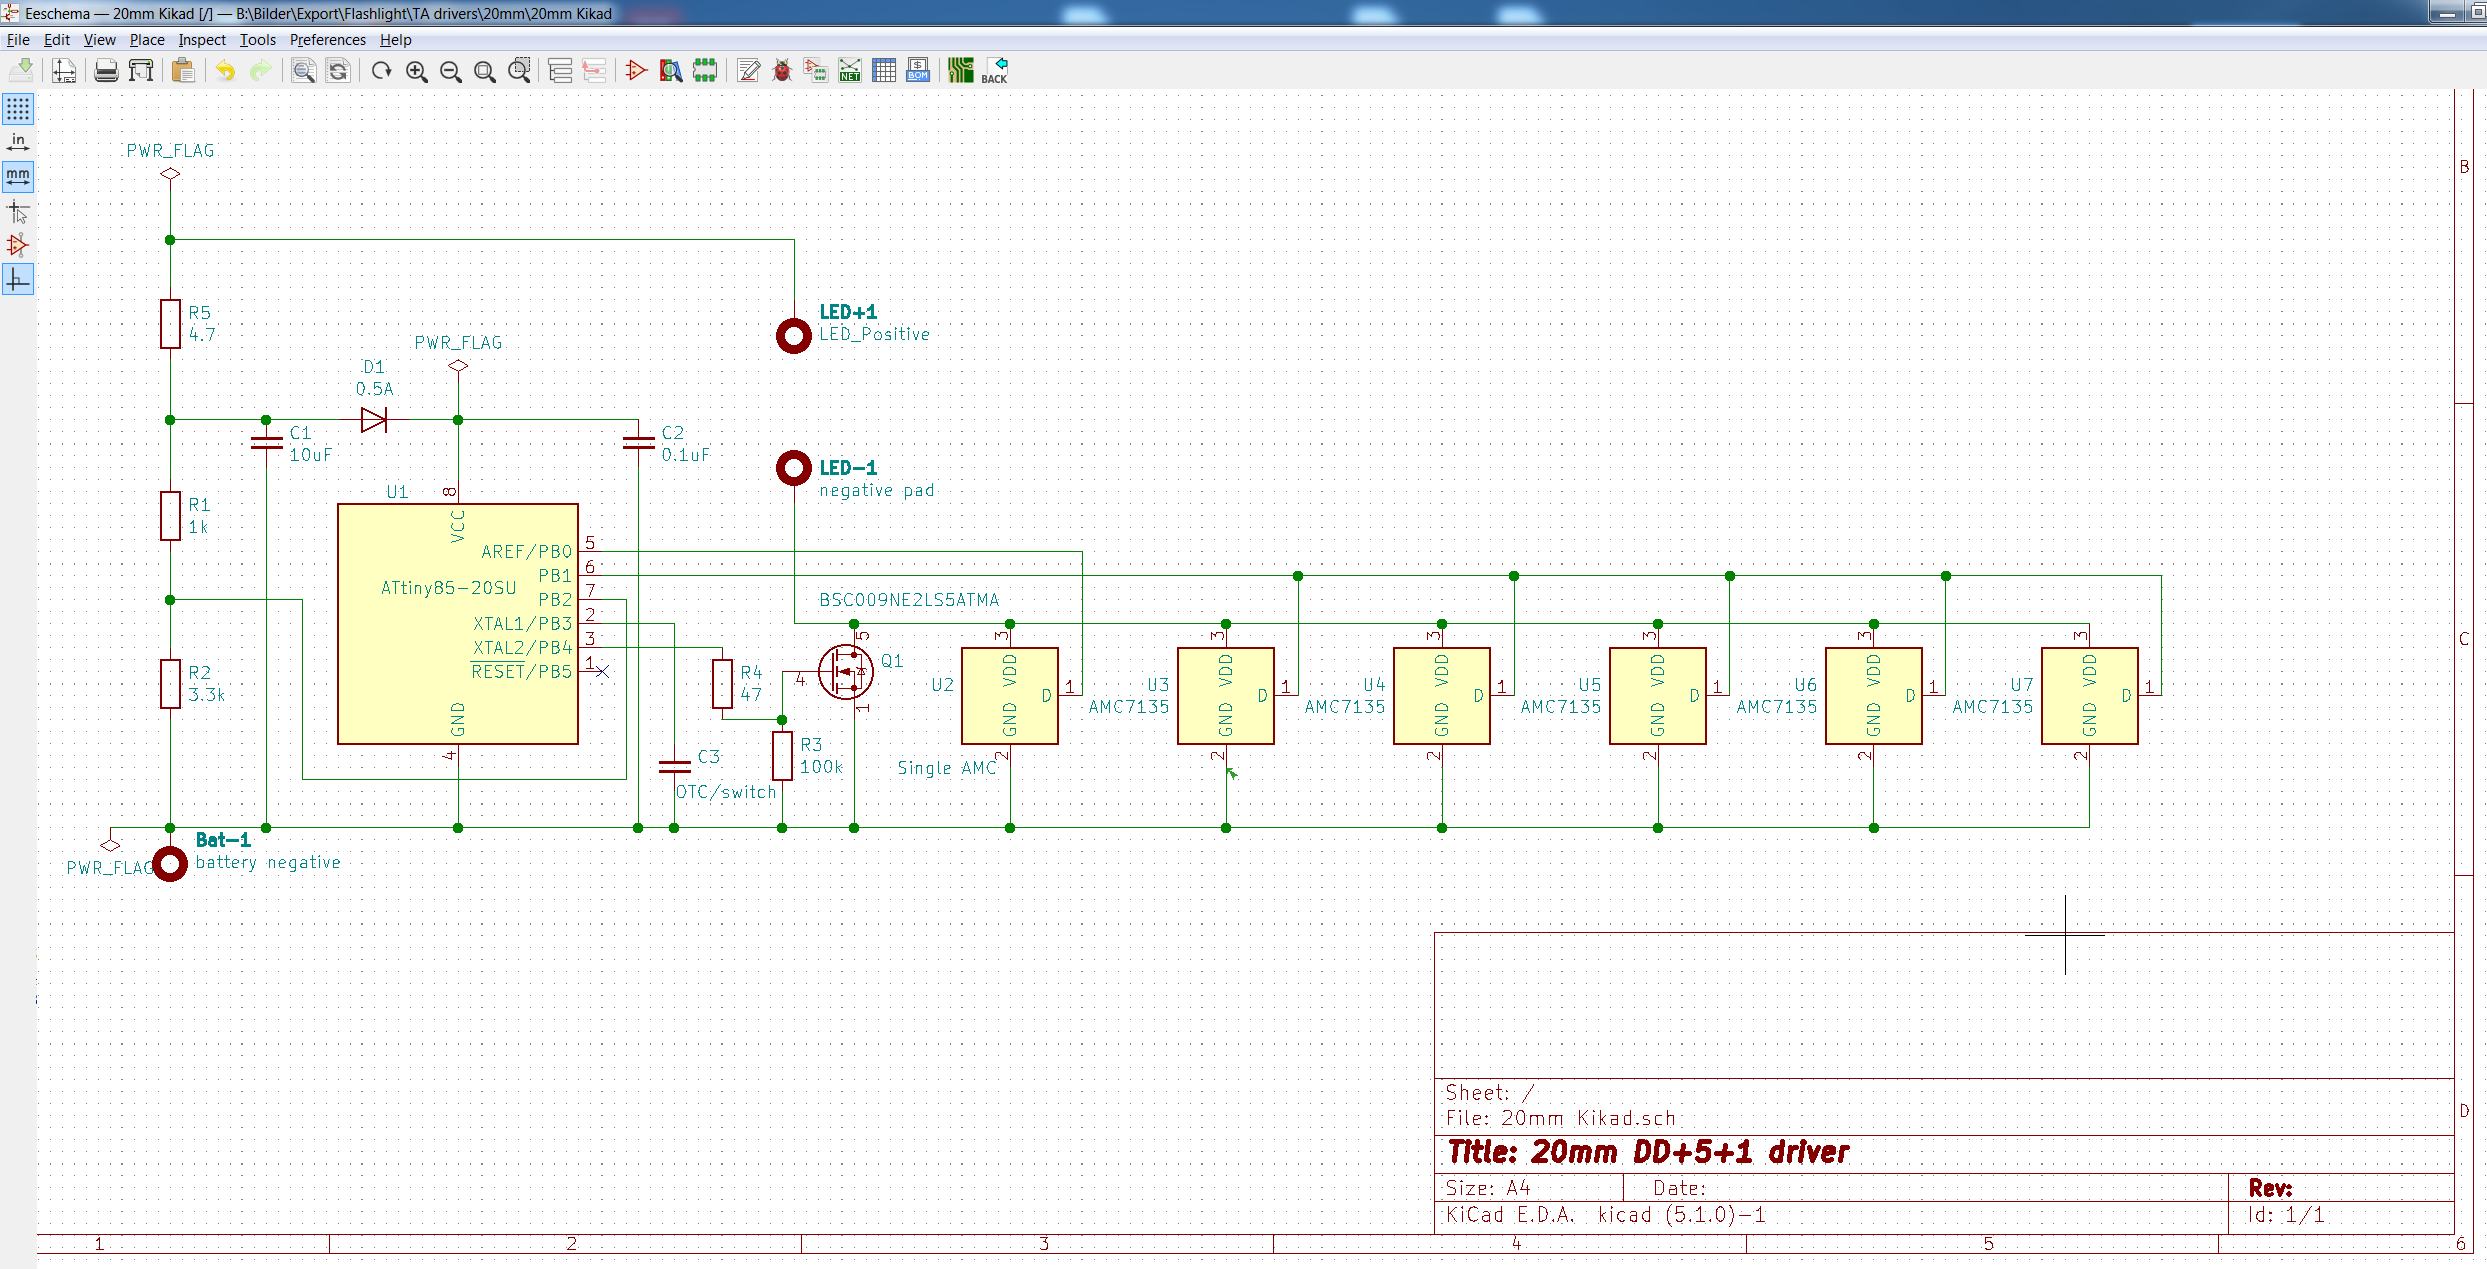The image size is (2487, 1269).
Task: Open the File menu
Action: 18,40
